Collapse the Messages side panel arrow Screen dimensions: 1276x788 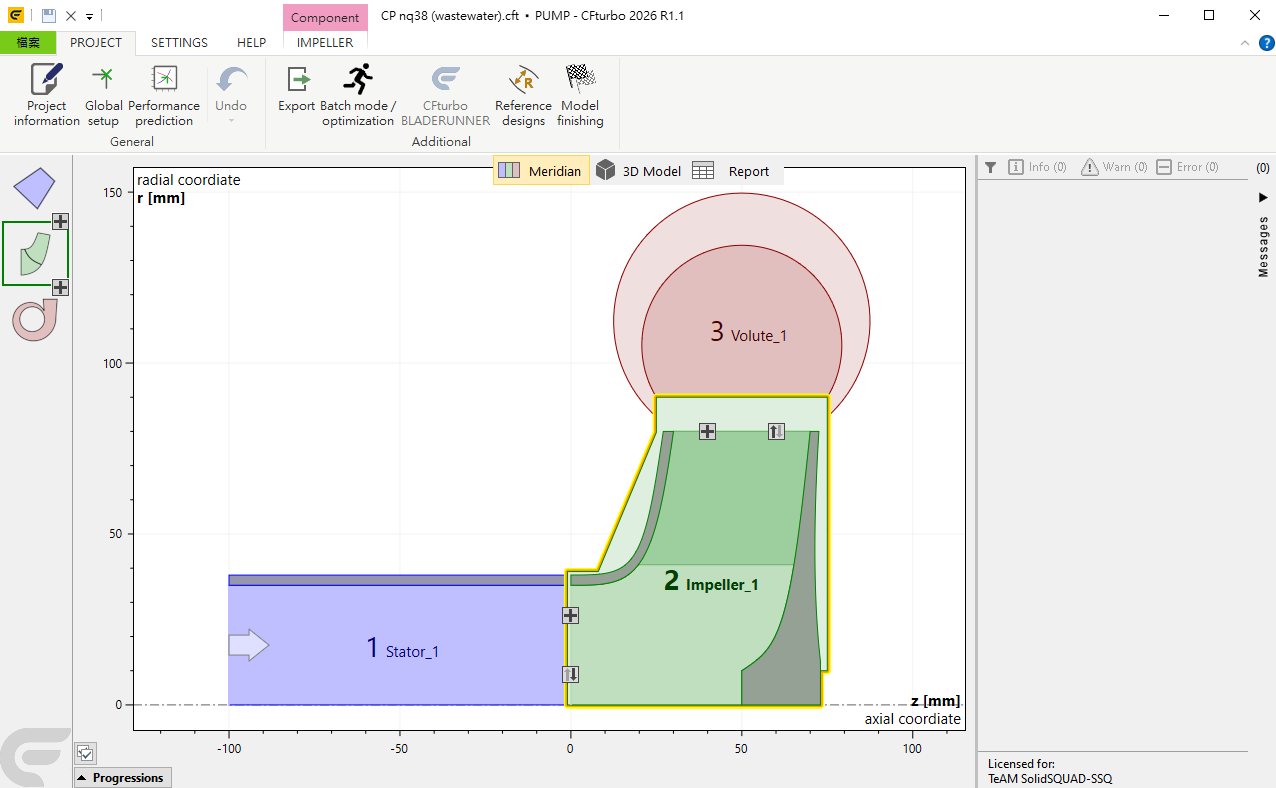[x=1263, y=197]
